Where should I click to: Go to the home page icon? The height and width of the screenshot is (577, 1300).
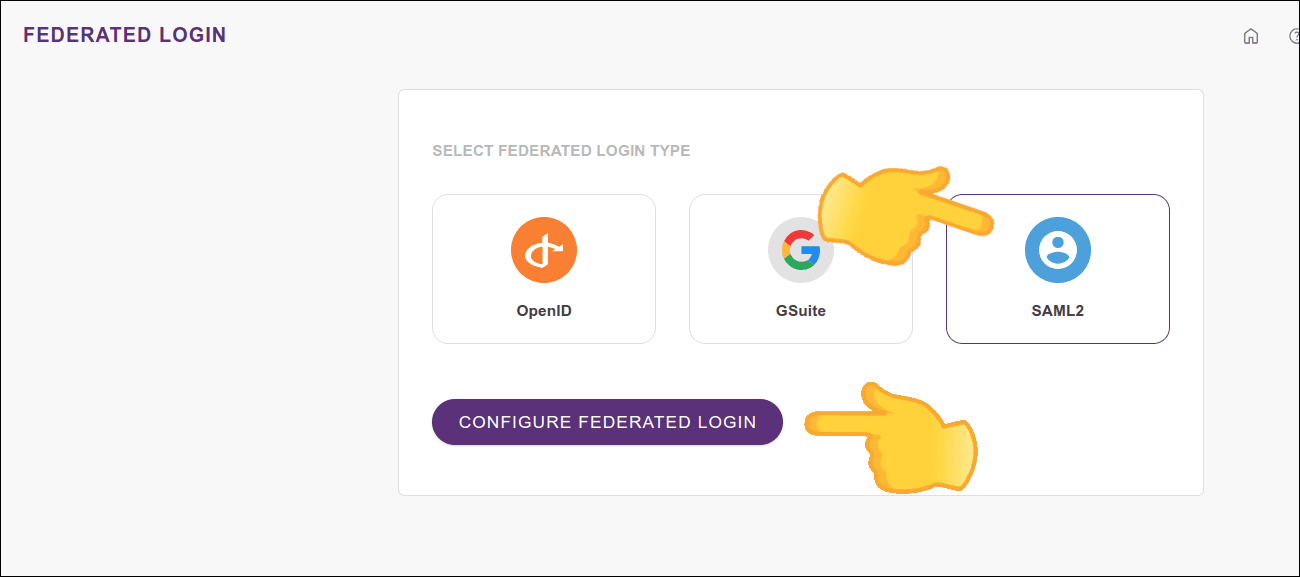1250,37
